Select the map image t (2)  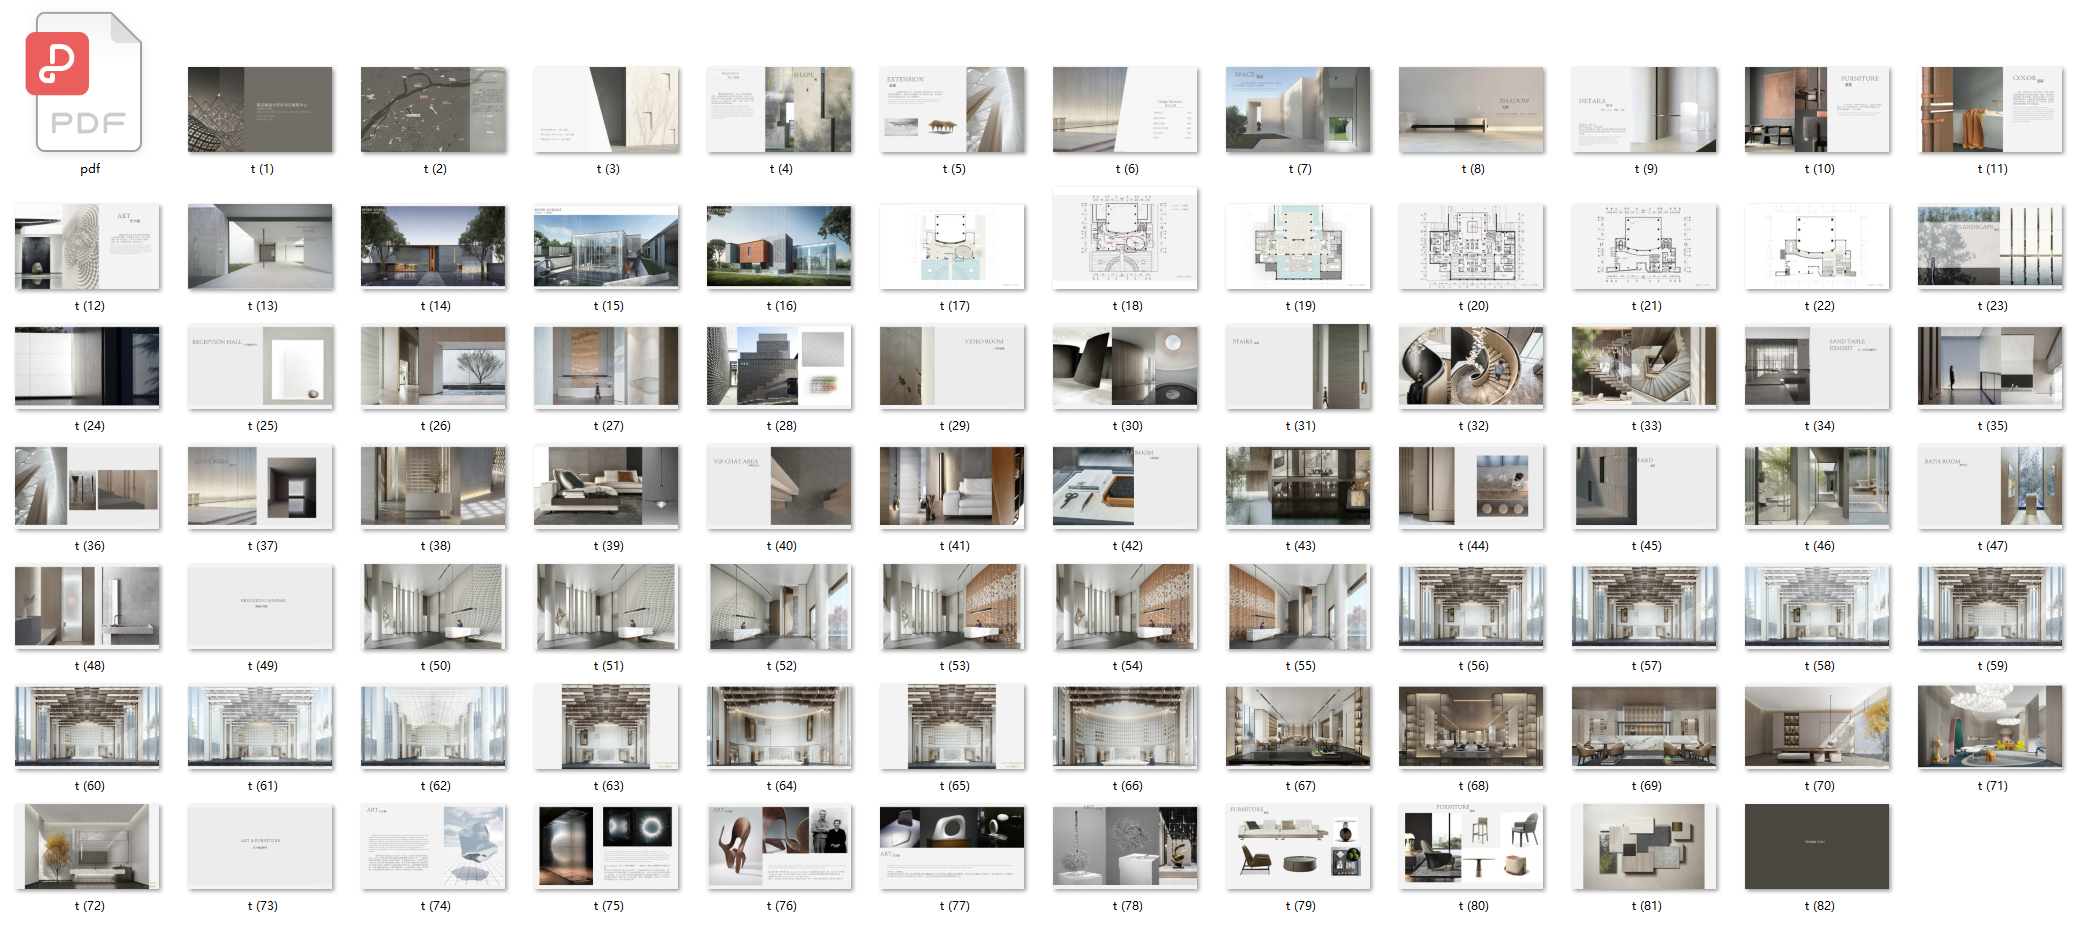pyautogui.click(x=433, y=110)
